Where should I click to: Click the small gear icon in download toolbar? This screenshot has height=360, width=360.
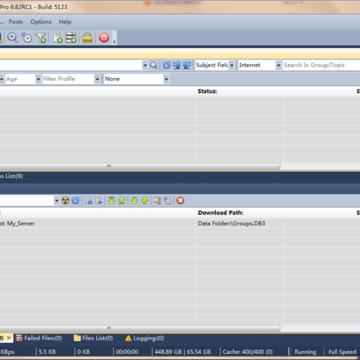(x=168, y=201)
